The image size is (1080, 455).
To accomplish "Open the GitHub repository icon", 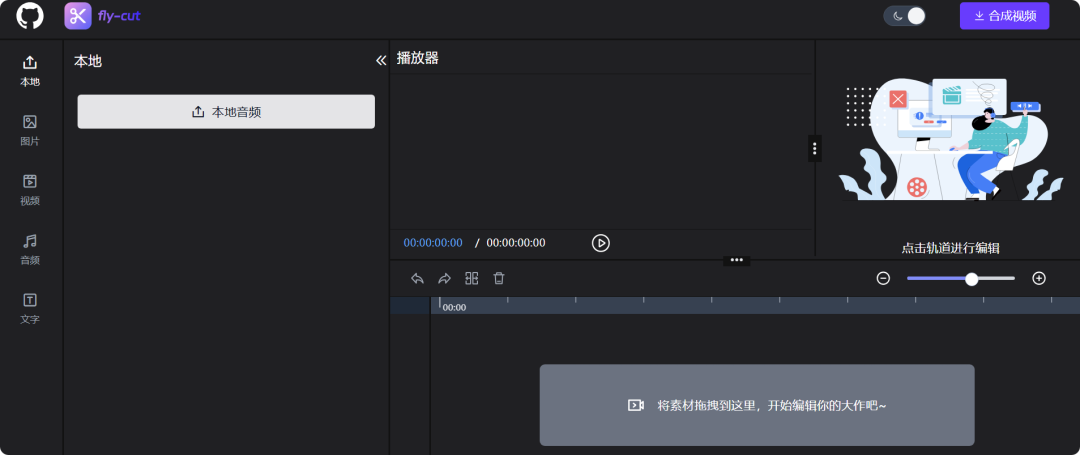I will click(30, 16).
